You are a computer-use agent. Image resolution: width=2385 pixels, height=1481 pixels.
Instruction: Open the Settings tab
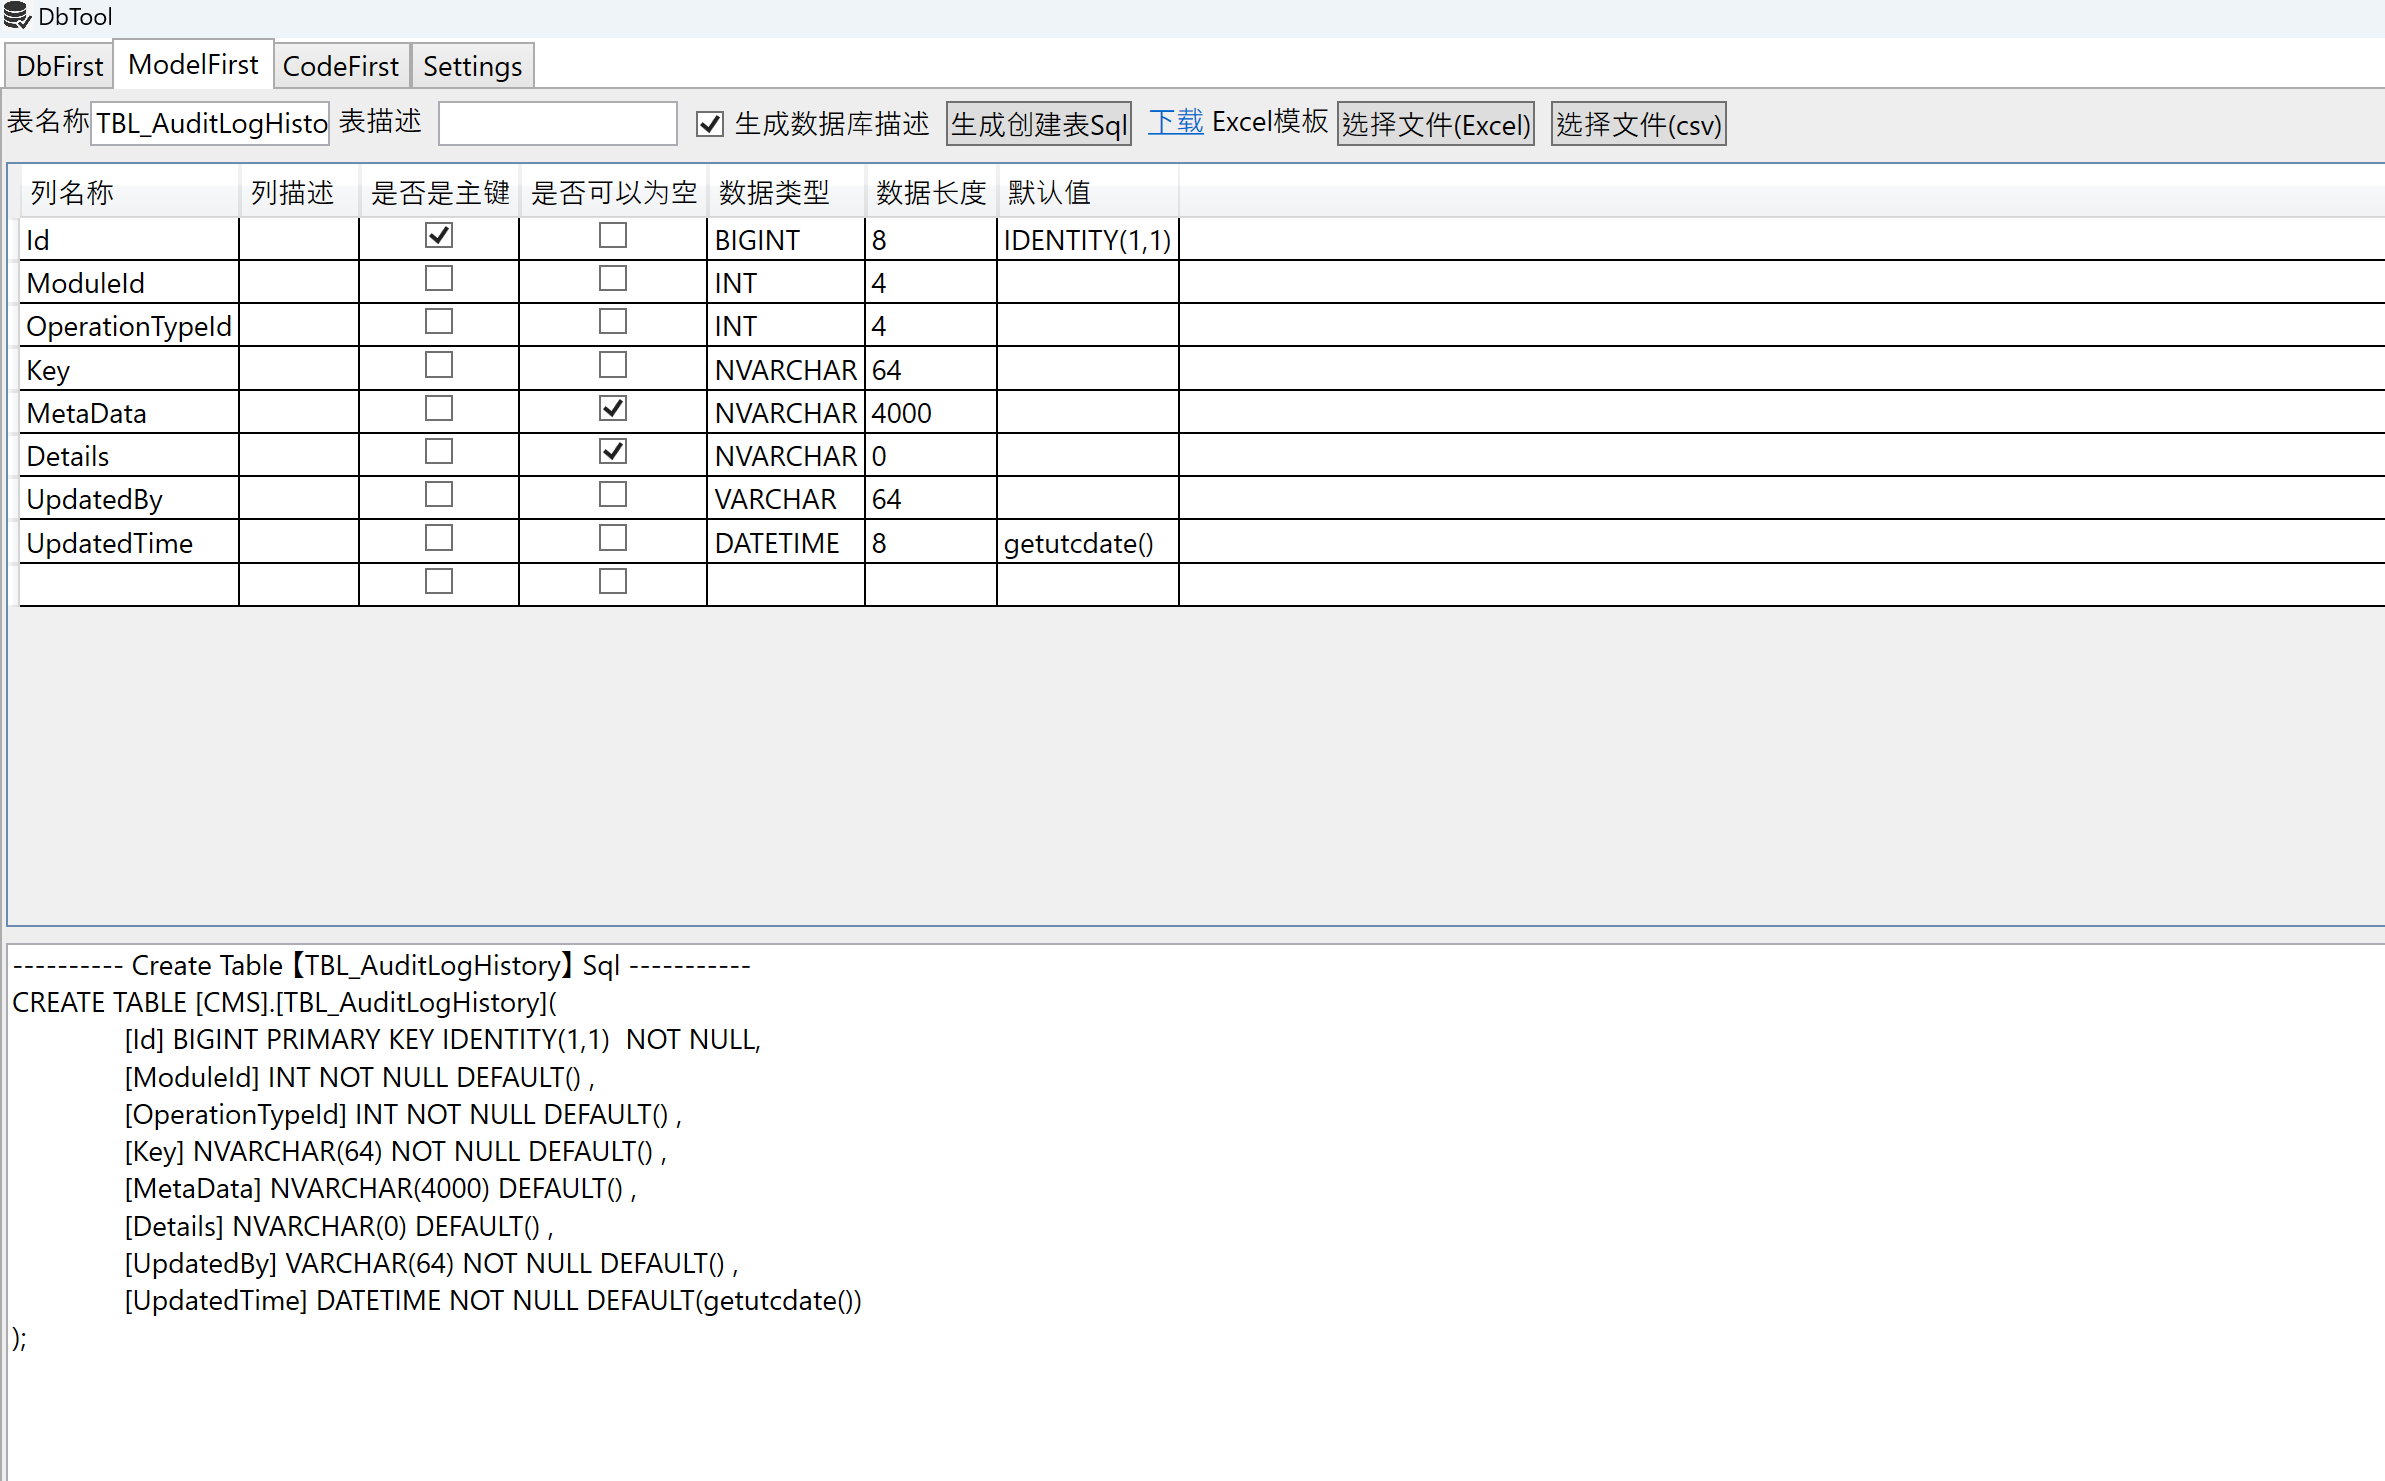(472, 66)
